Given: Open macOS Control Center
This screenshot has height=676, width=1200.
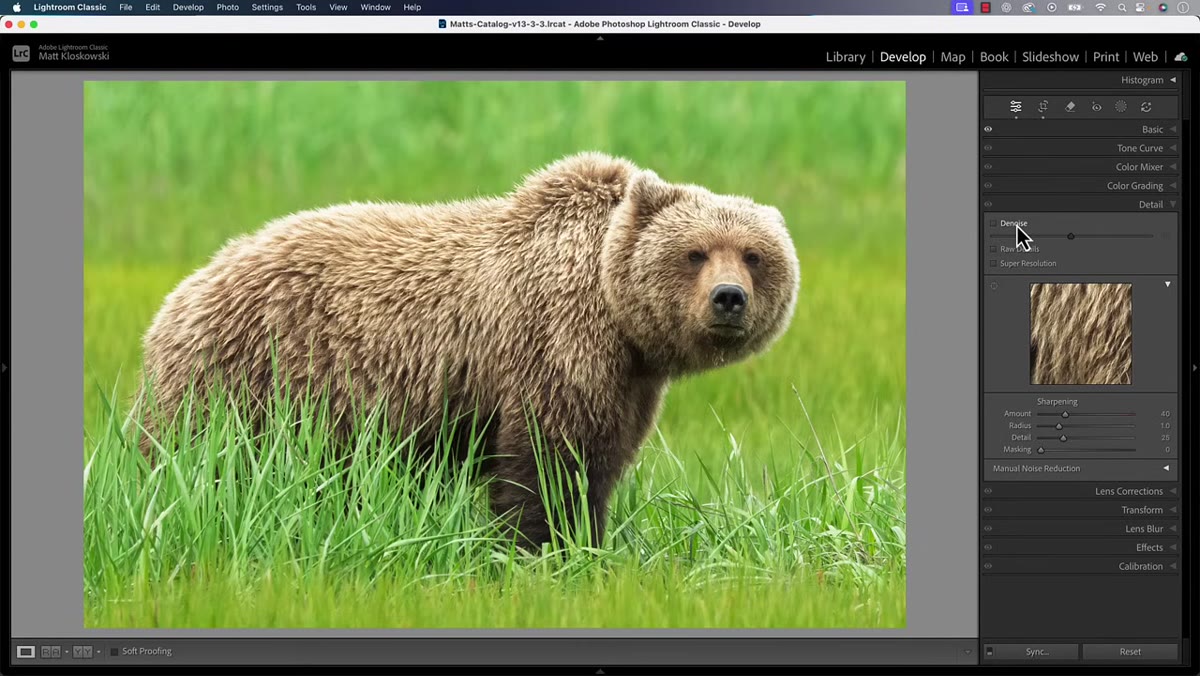Looking at the screenshot, I should coord(1142,7).
